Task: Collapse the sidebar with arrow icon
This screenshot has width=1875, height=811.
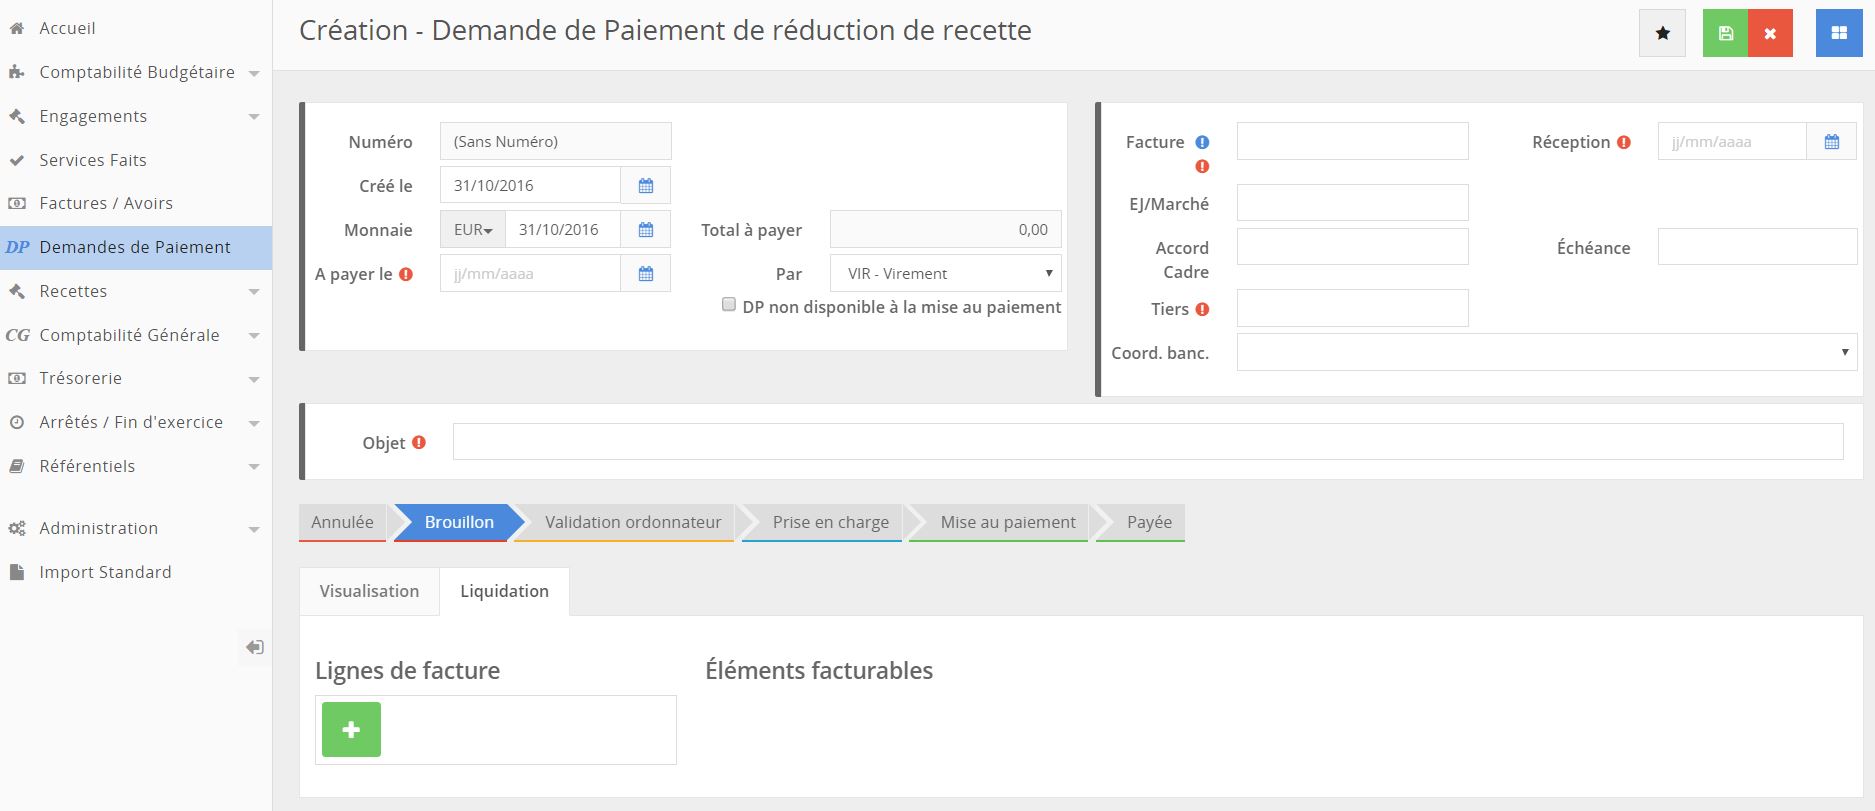Action: (x=255, y=647)
